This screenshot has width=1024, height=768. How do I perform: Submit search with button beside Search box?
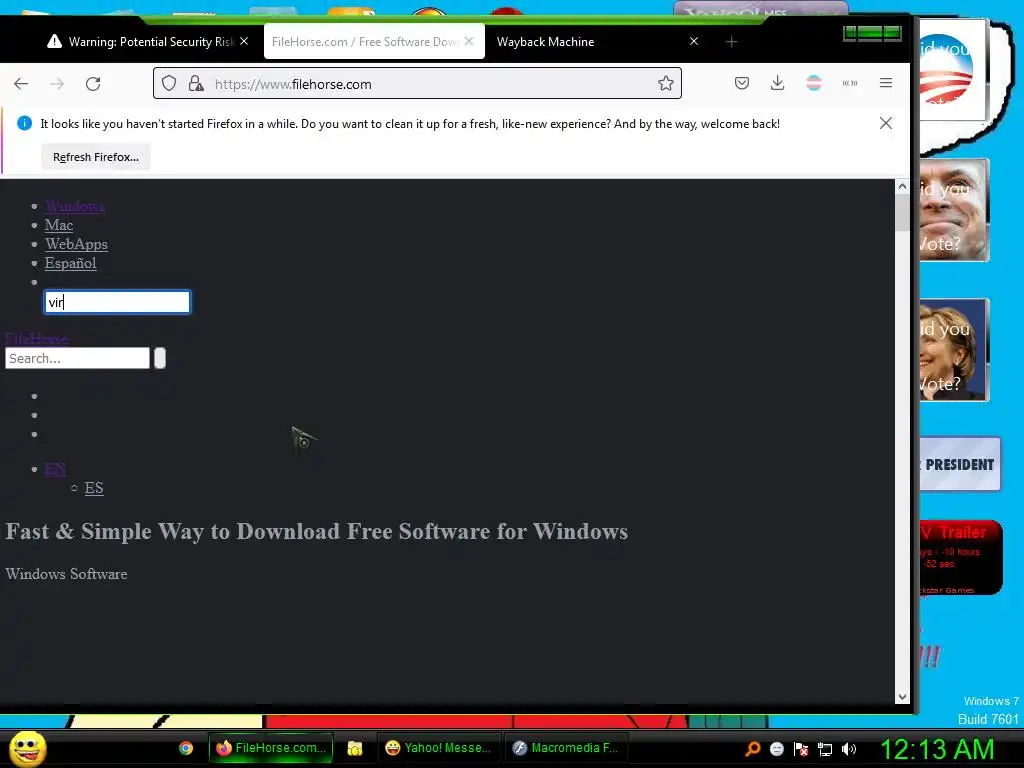click(x=160, y=358)
